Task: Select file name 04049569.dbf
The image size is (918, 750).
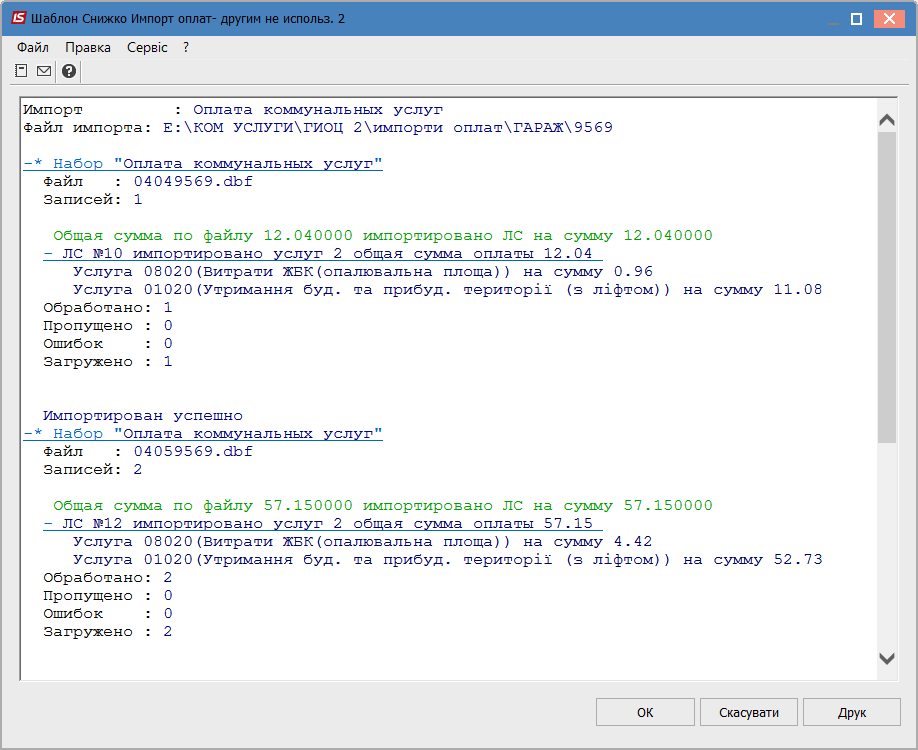Action: 193,181
